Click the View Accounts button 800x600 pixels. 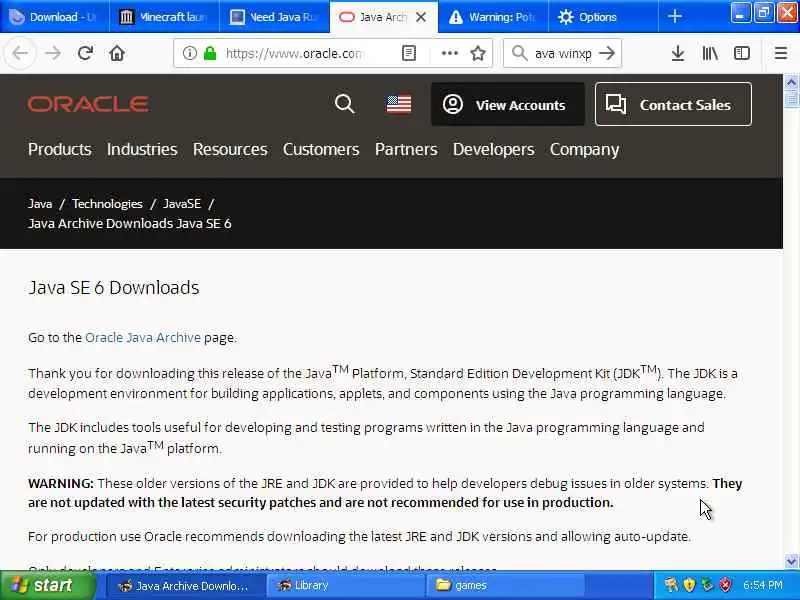point(508,104)
